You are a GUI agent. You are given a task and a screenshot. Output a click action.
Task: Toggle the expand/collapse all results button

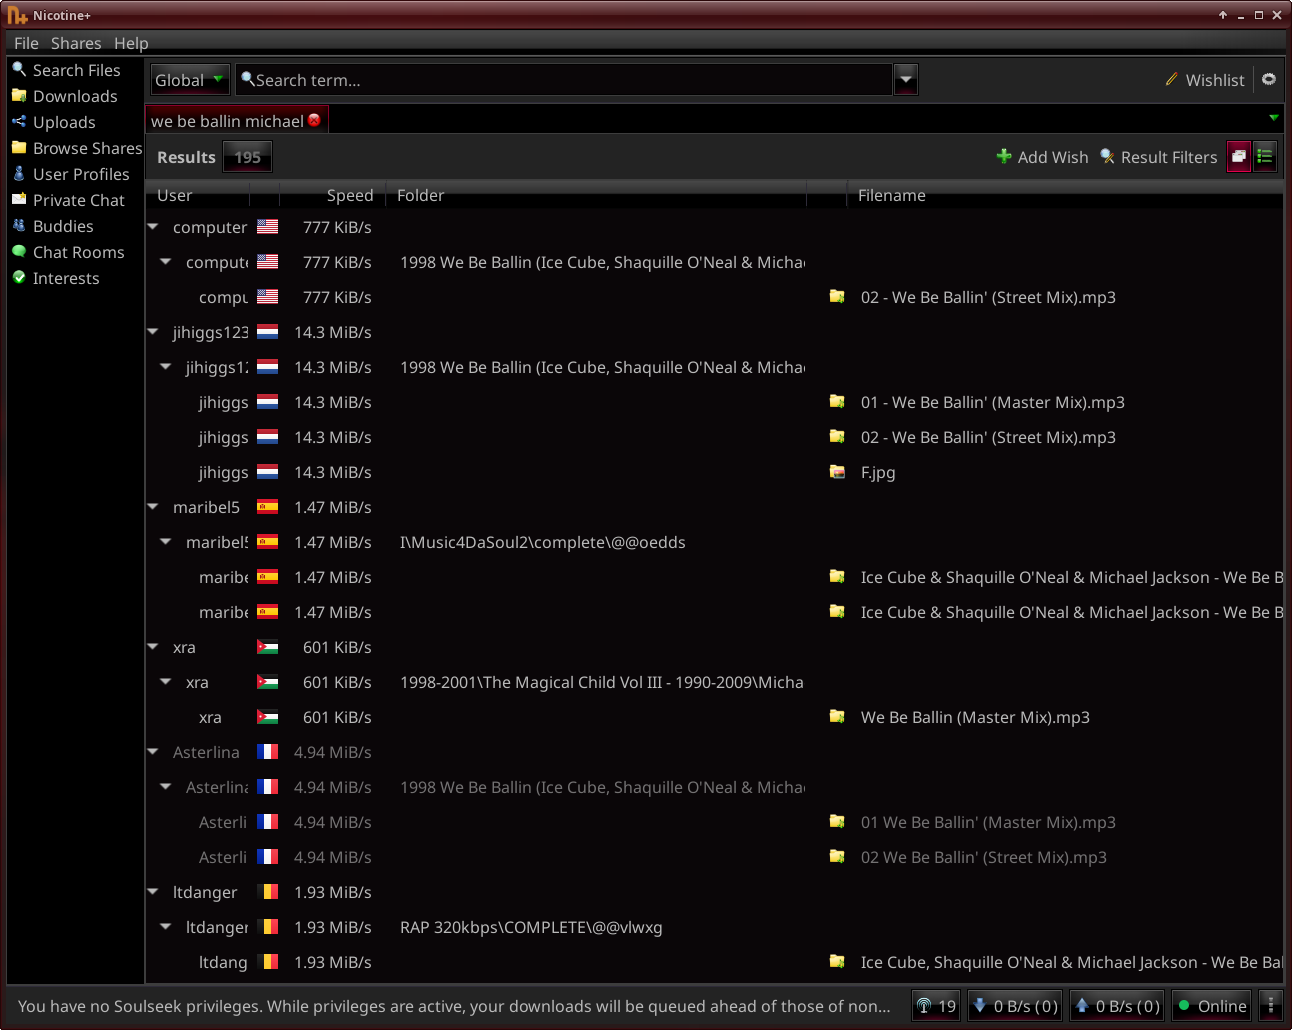(x=1239, y=157)
